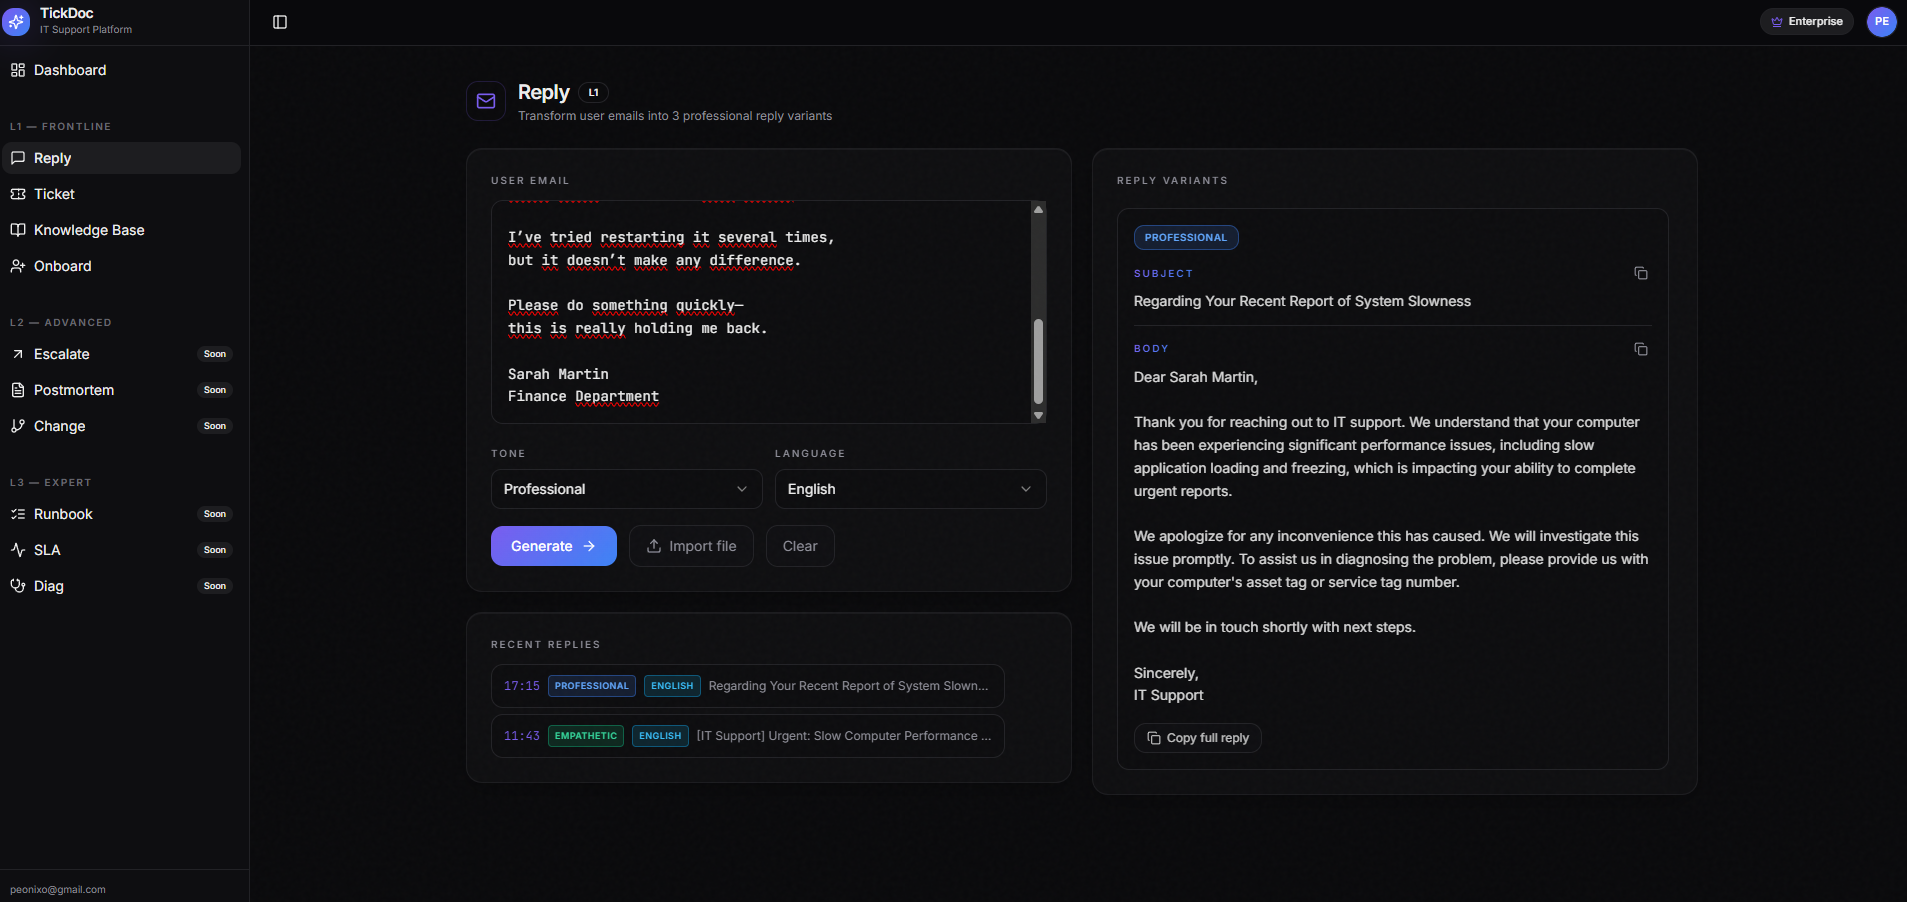Click the Postmortem document icon
This screenshot has width=1907, height=902.
coord(18,390)
